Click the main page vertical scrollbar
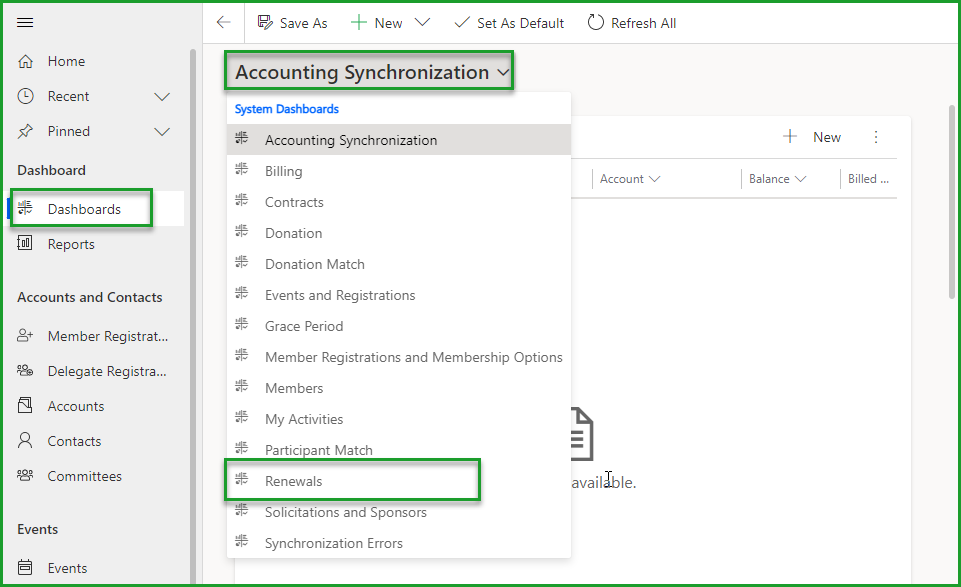 (952, 200)
